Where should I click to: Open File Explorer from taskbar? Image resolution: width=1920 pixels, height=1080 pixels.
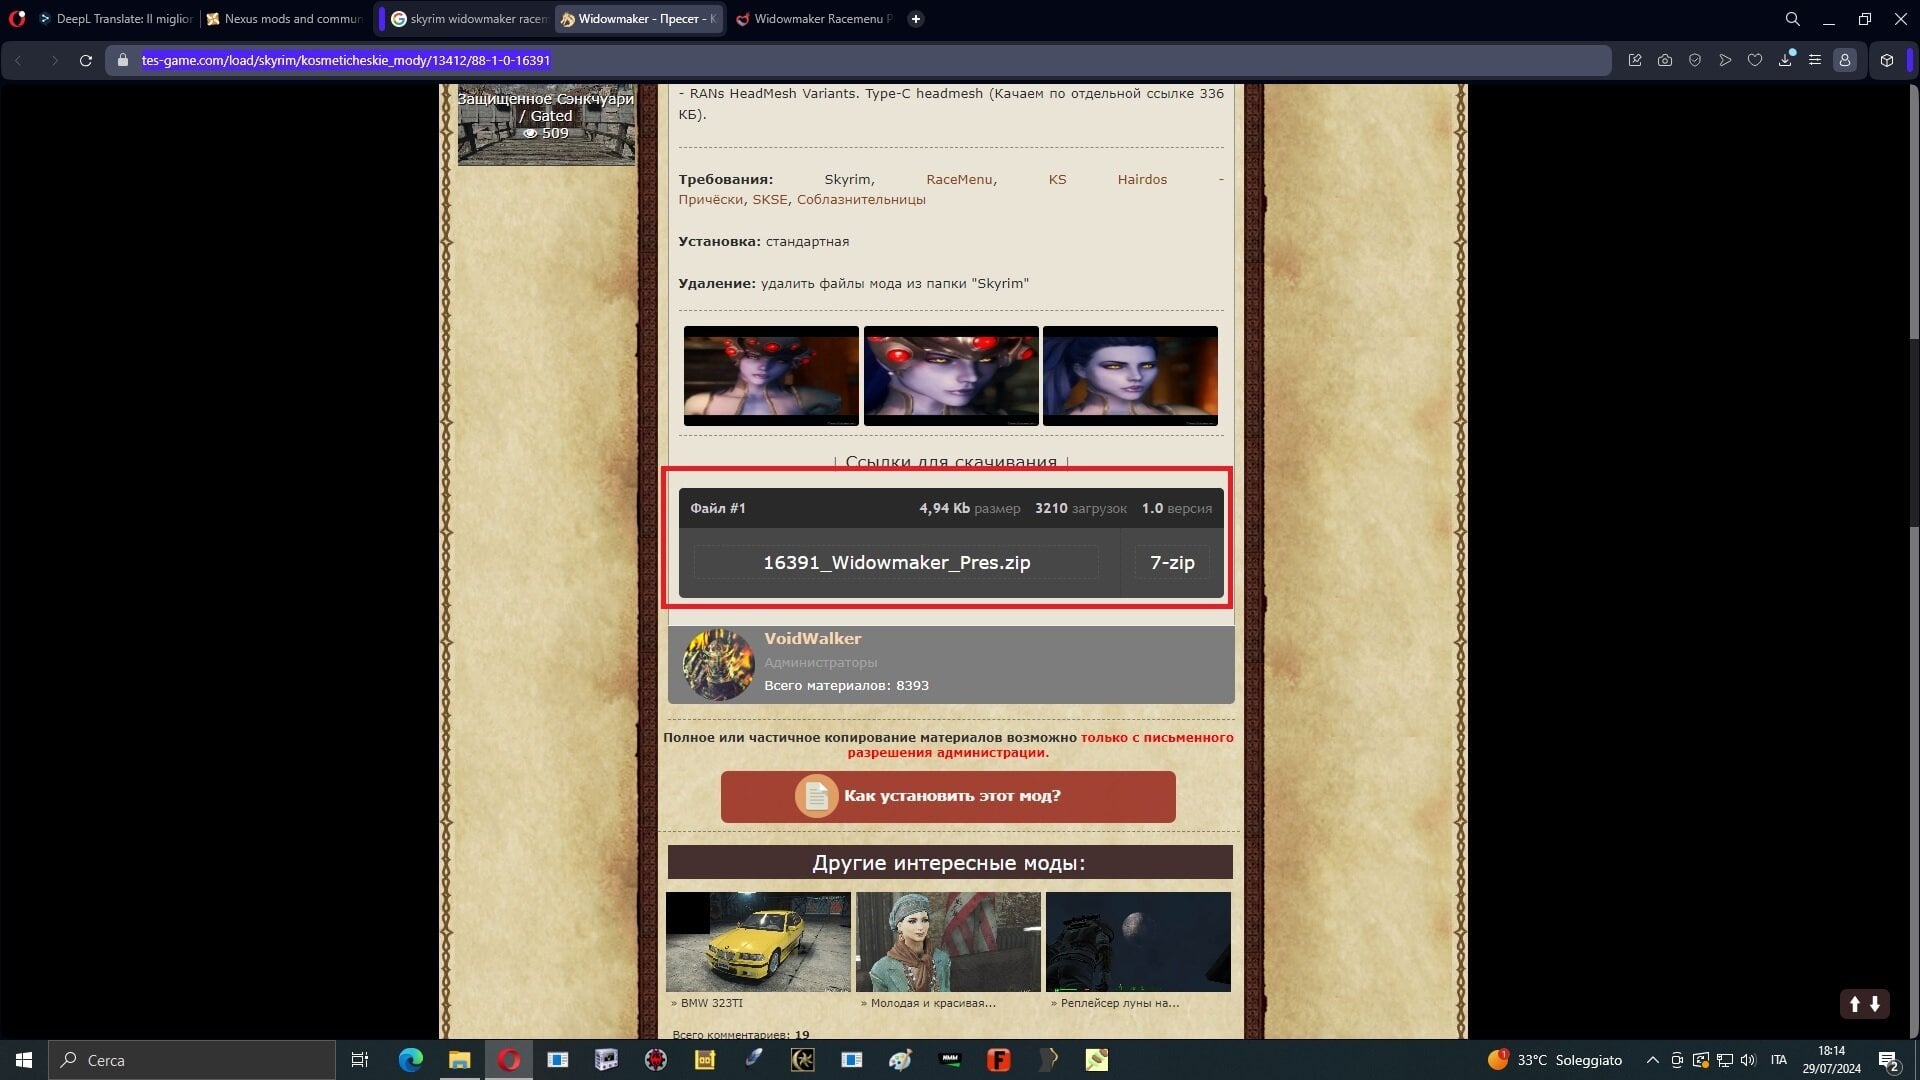(459, 1060)
